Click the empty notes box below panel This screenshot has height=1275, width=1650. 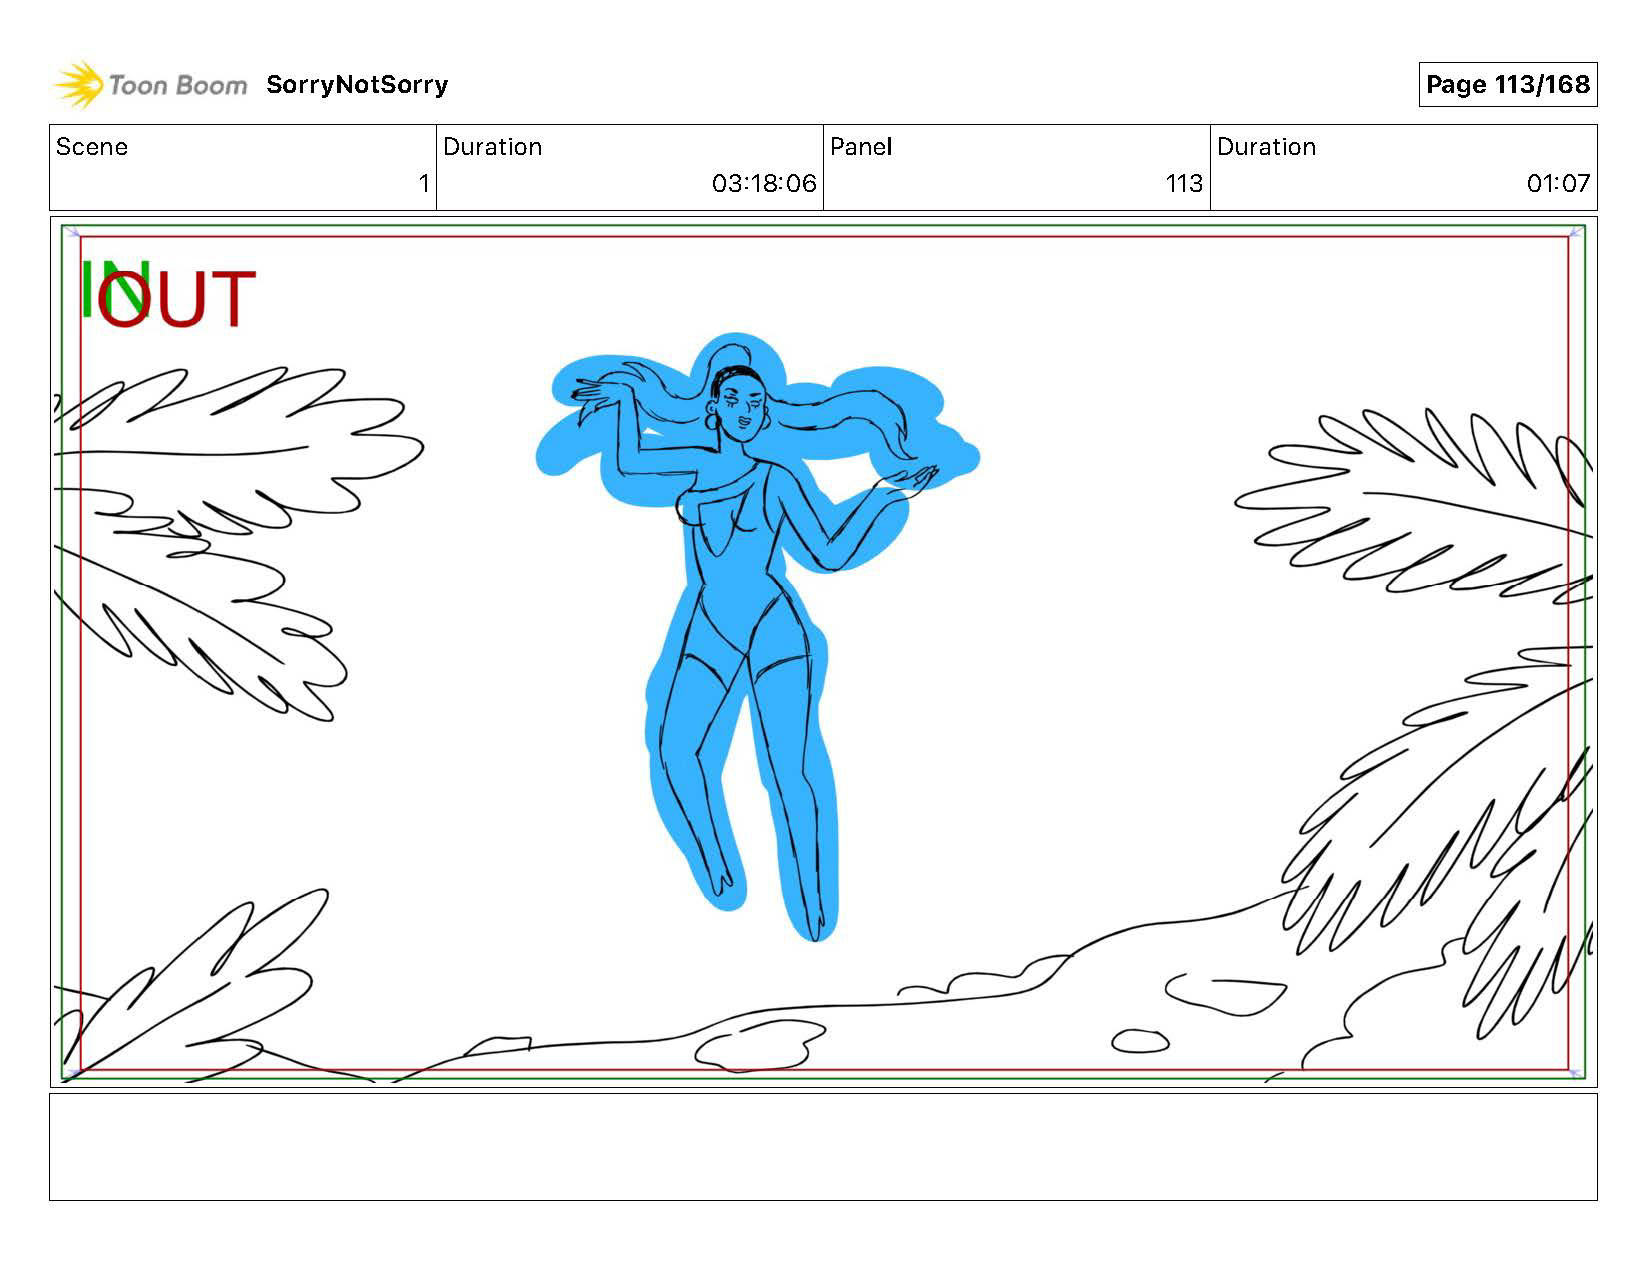823,1147
